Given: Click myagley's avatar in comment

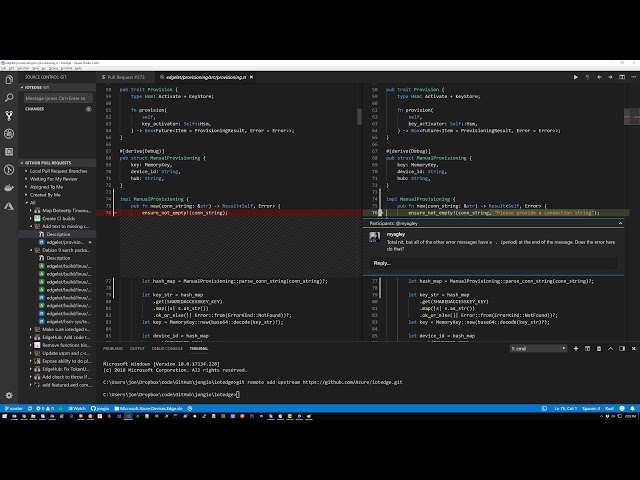Looking at the screenshot, I should tap(375, 237).
